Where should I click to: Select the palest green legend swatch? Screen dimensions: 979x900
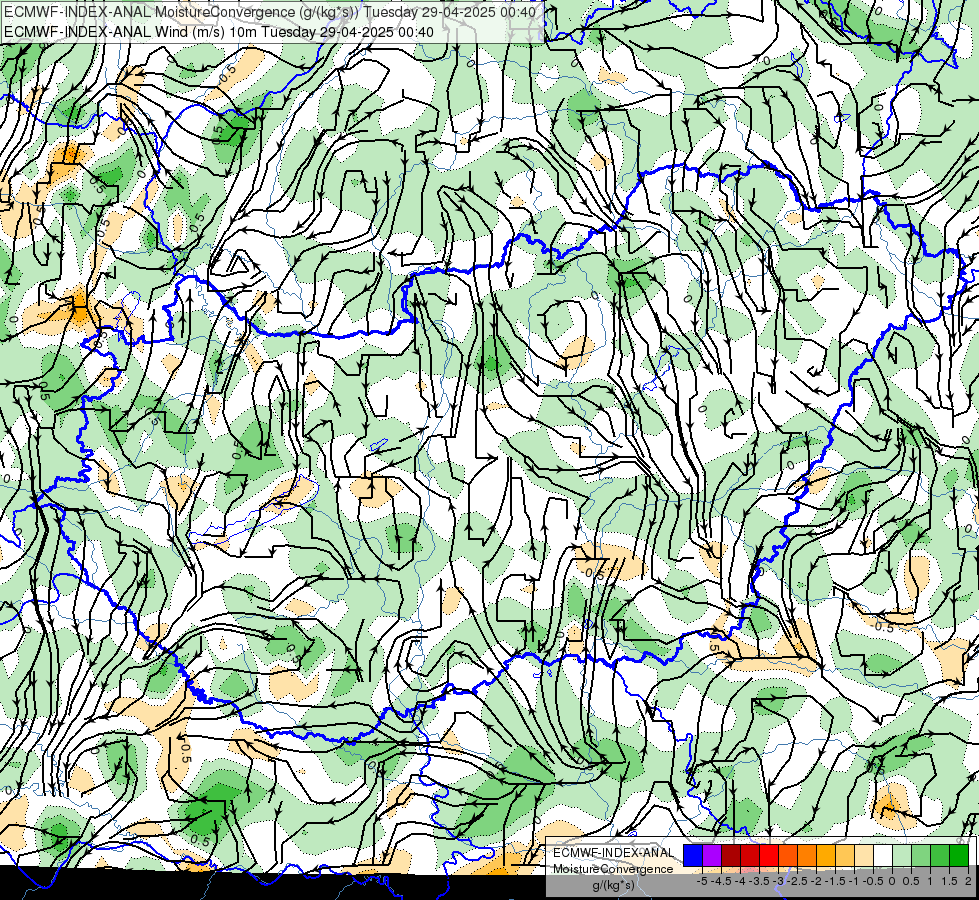pos(902,855)
